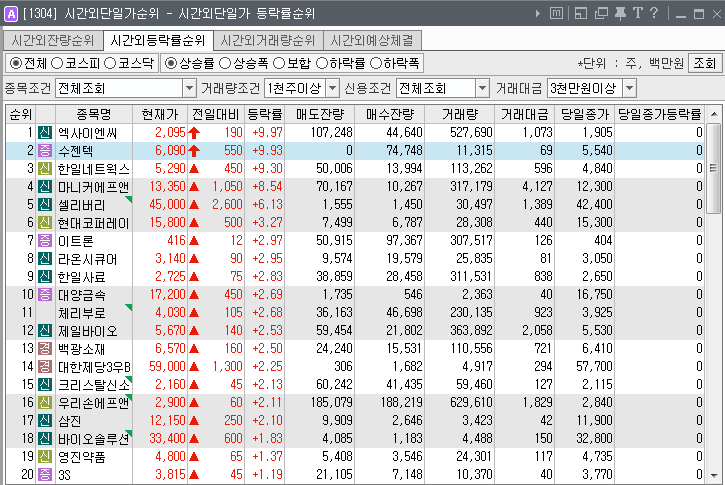725x485 pixels.
Task: Open help with the question mark icon
Action: (x=654, y=13)
